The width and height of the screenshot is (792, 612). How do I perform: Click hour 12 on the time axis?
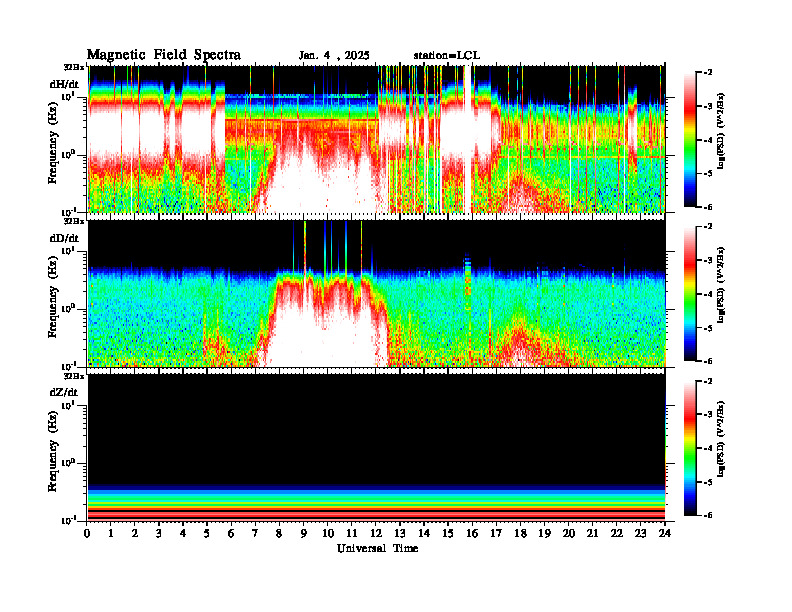pos(376,533)
